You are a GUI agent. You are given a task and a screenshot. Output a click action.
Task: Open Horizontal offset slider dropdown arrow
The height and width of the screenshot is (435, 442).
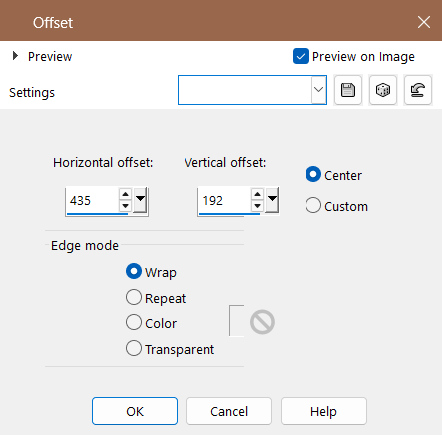140,200
